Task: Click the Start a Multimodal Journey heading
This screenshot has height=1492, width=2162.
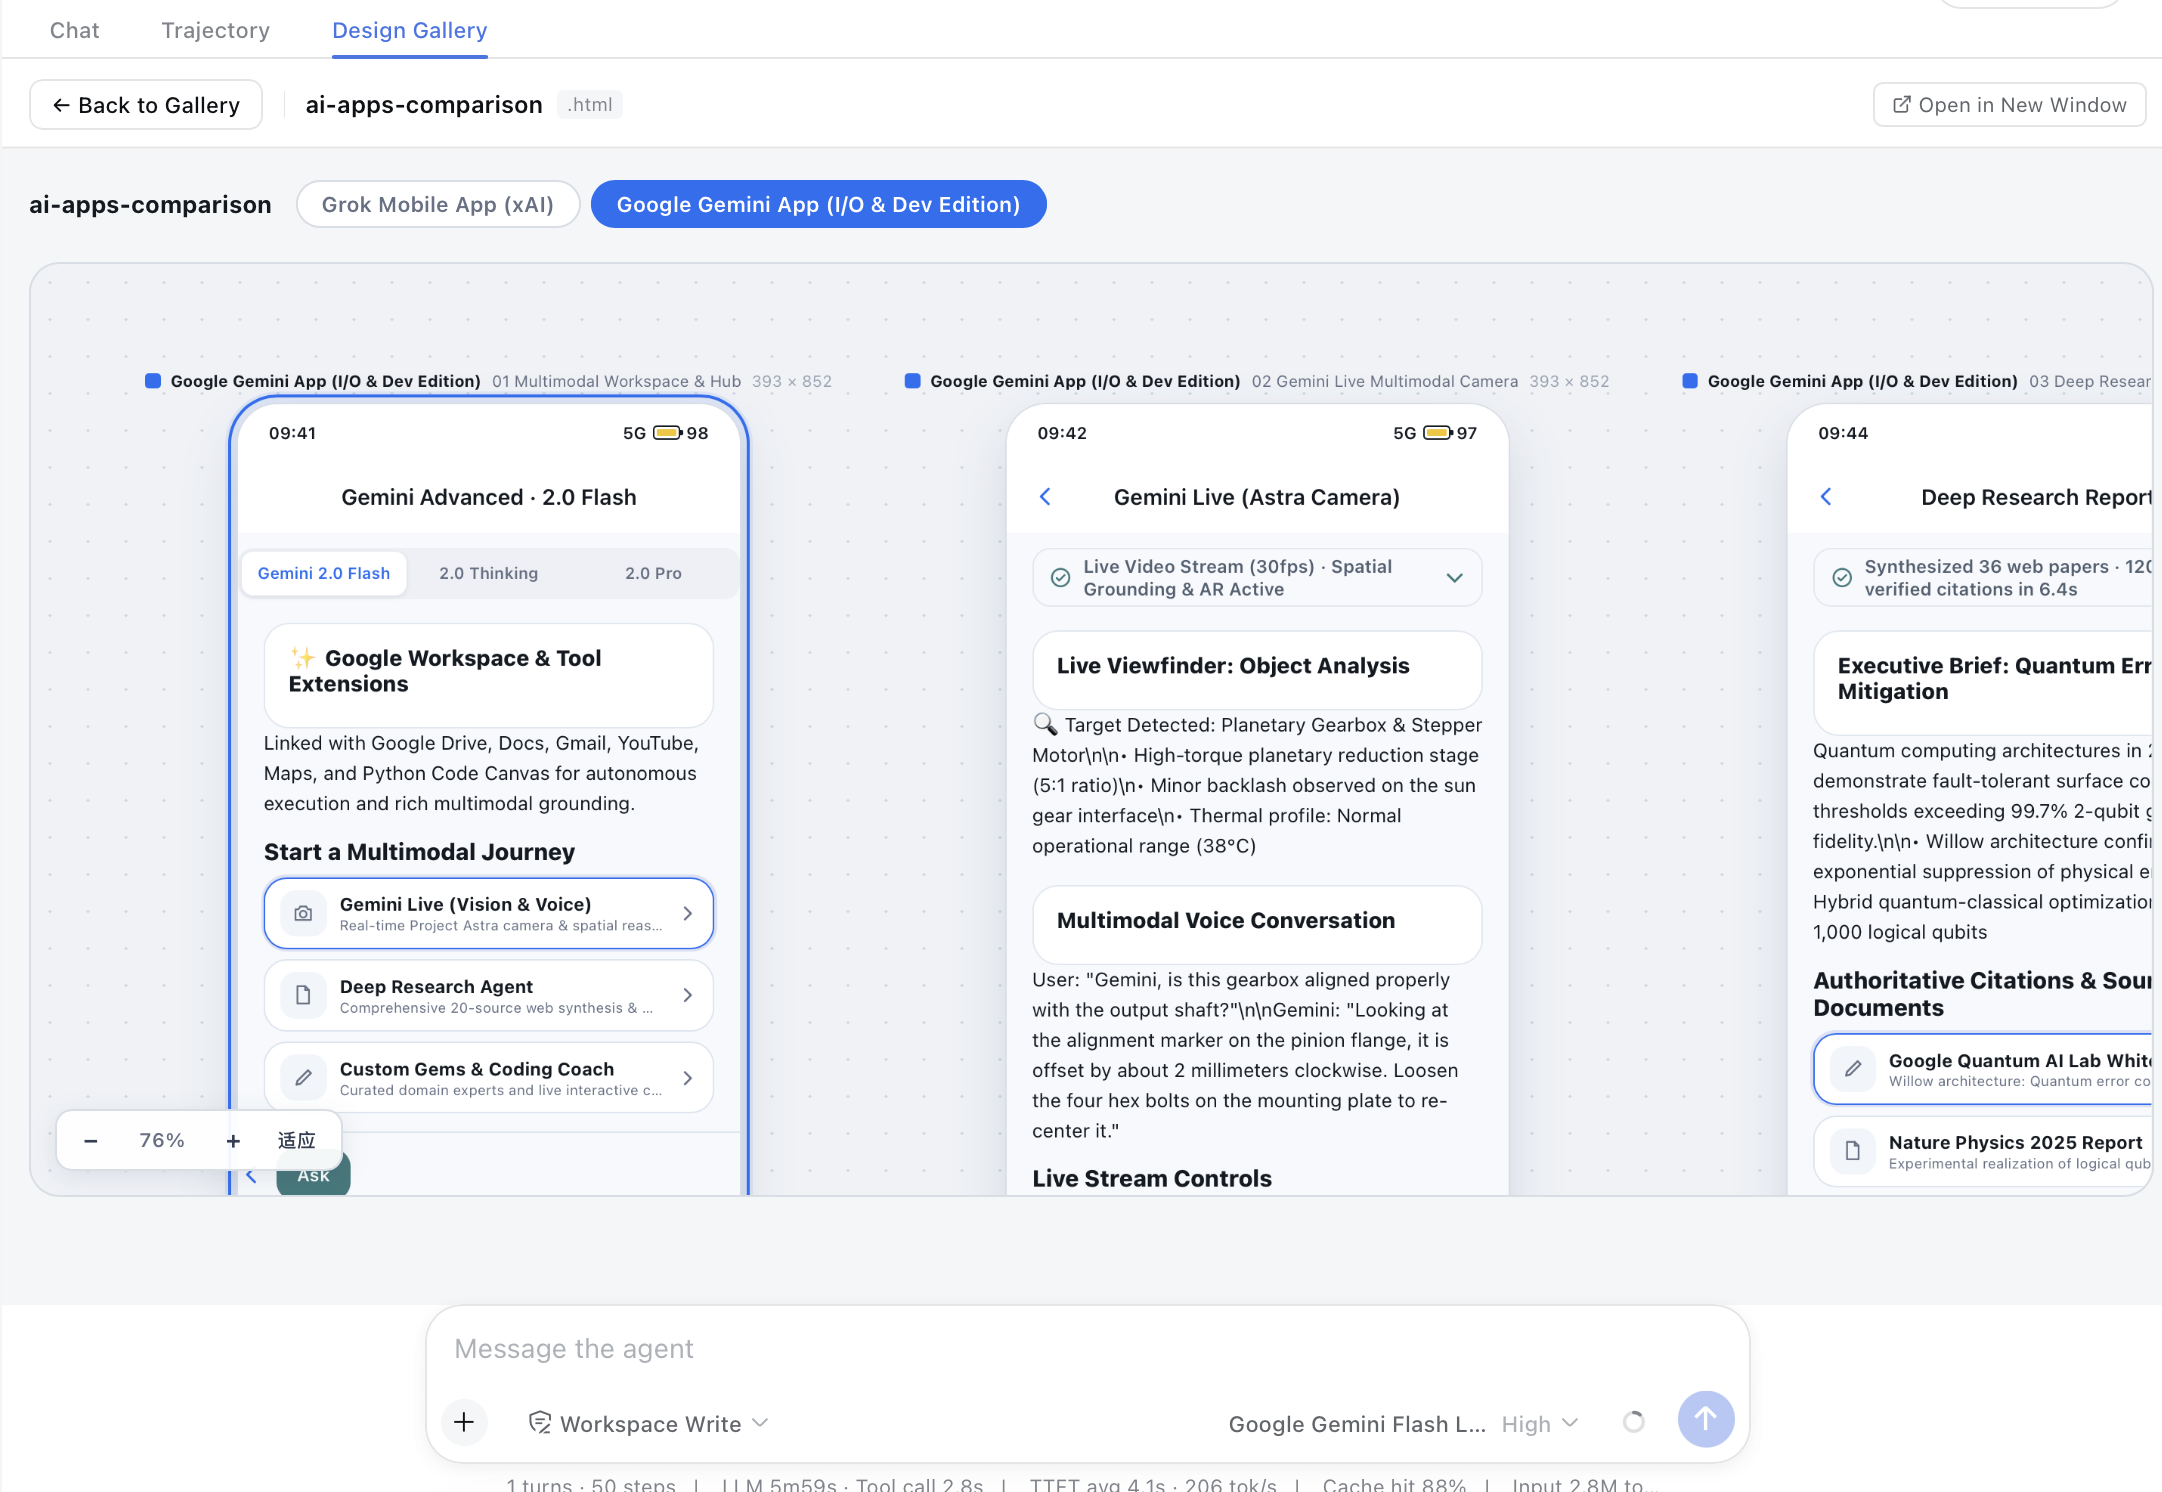Action: coord(419,852)
